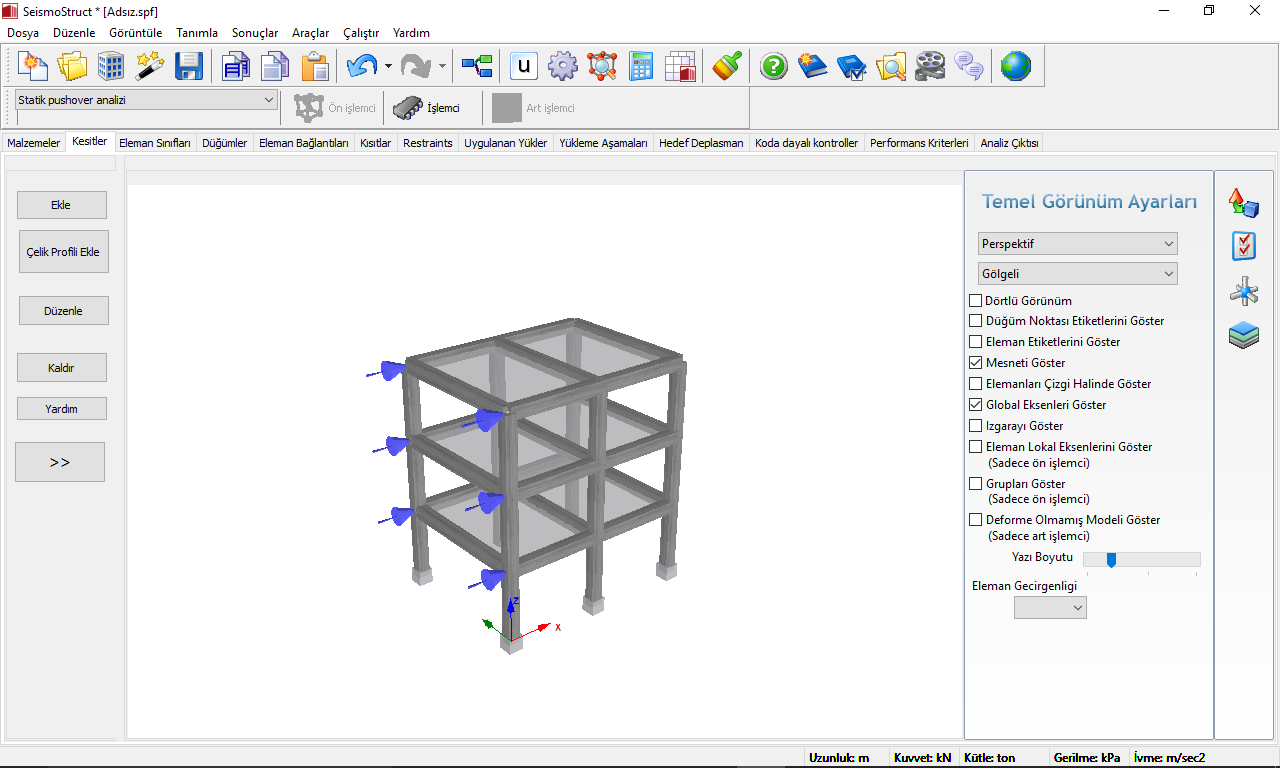Open project settings gear icon
The height and width of the screenshot is (768, 1280).
[563, 67]
